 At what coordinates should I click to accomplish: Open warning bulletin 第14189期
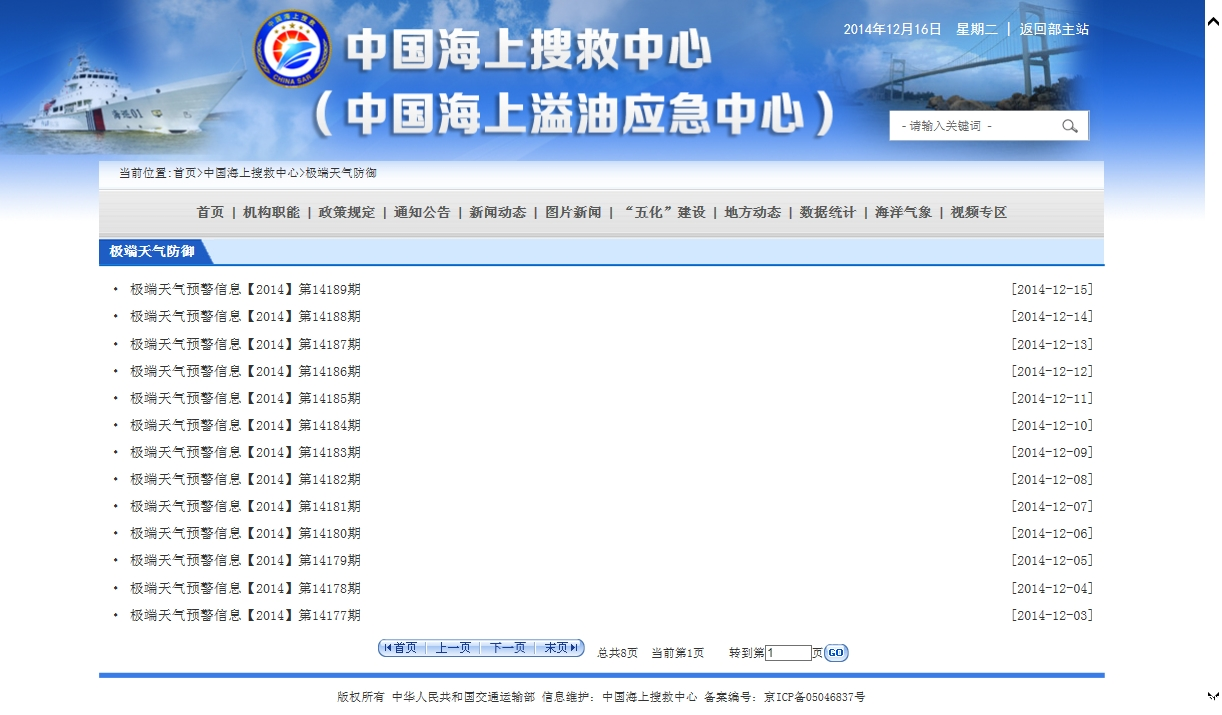coord(245,290)
